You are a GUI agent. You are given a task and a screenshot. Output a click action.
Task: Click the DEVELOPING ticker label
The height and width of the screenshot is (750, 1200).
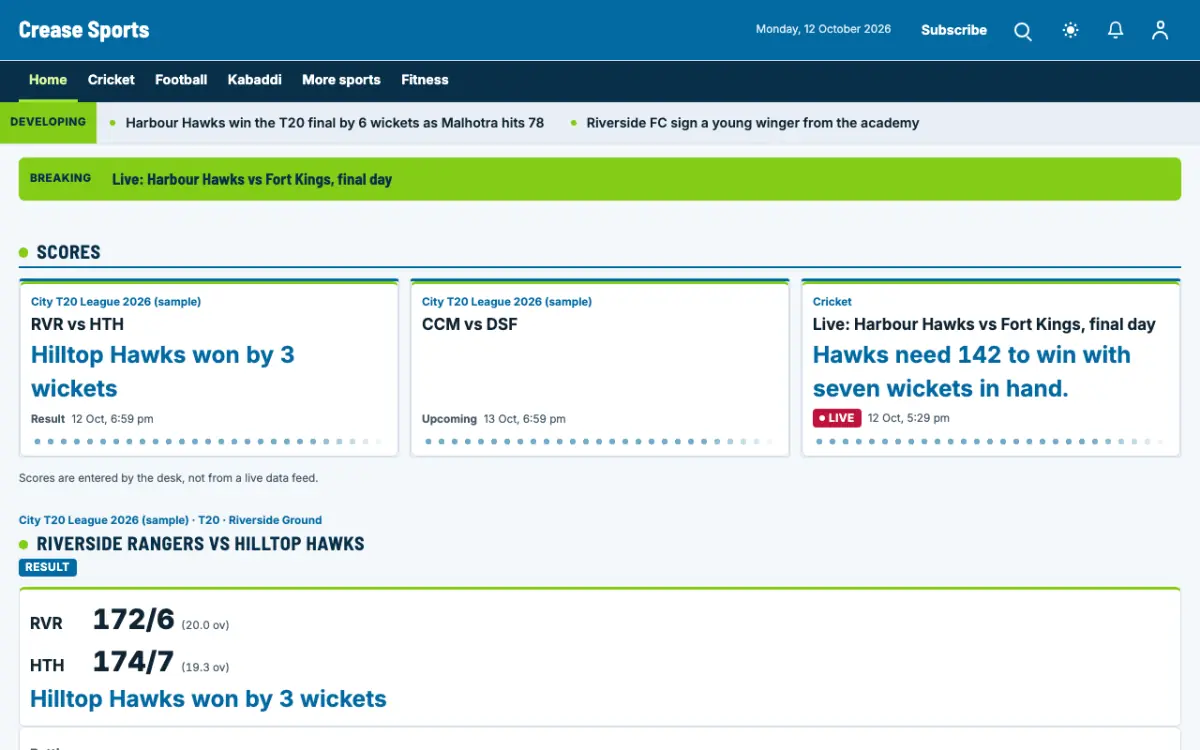[48, 122]
